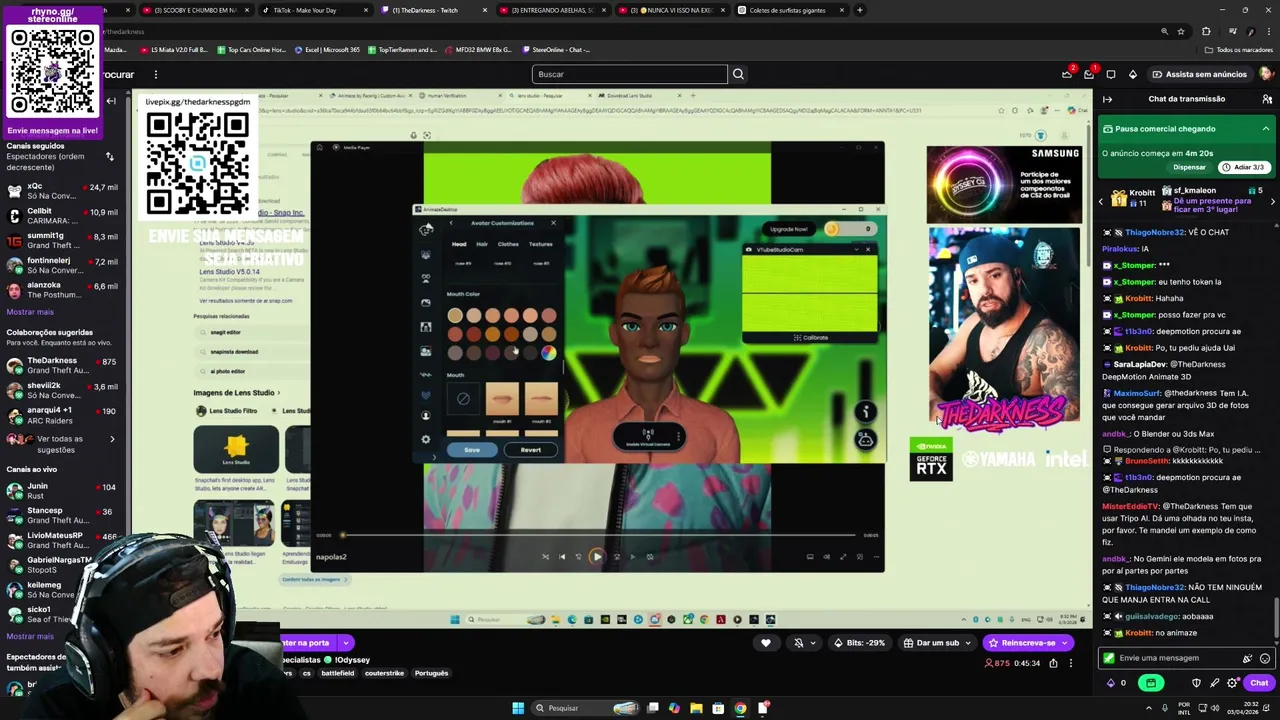The image size is (1280, 720).
Task: Open xQc channel in followed list
Action: click(64, 191)
